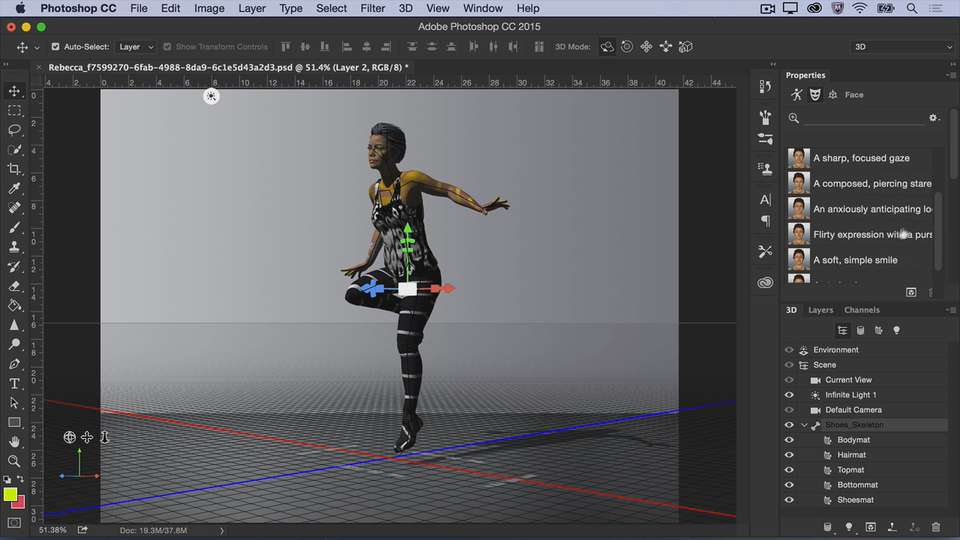Open the tool preset picker arrow
The width and height of the screenshot is (960, 540).
coord(37,47)
